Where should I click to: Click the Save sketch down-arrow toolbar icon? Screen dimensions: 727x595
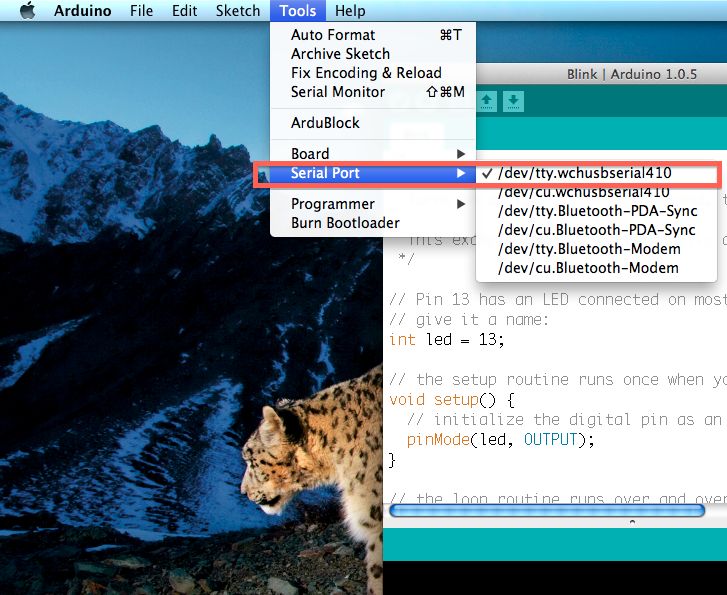[513, 101]
